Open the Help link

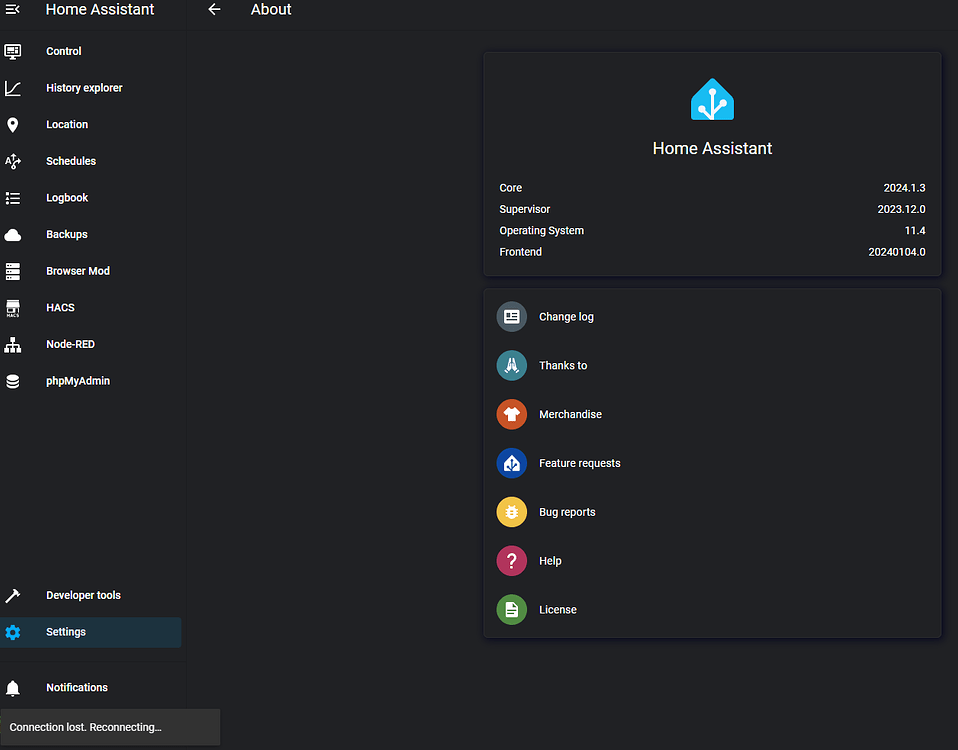pyautogui.click(x=712, y=561)
